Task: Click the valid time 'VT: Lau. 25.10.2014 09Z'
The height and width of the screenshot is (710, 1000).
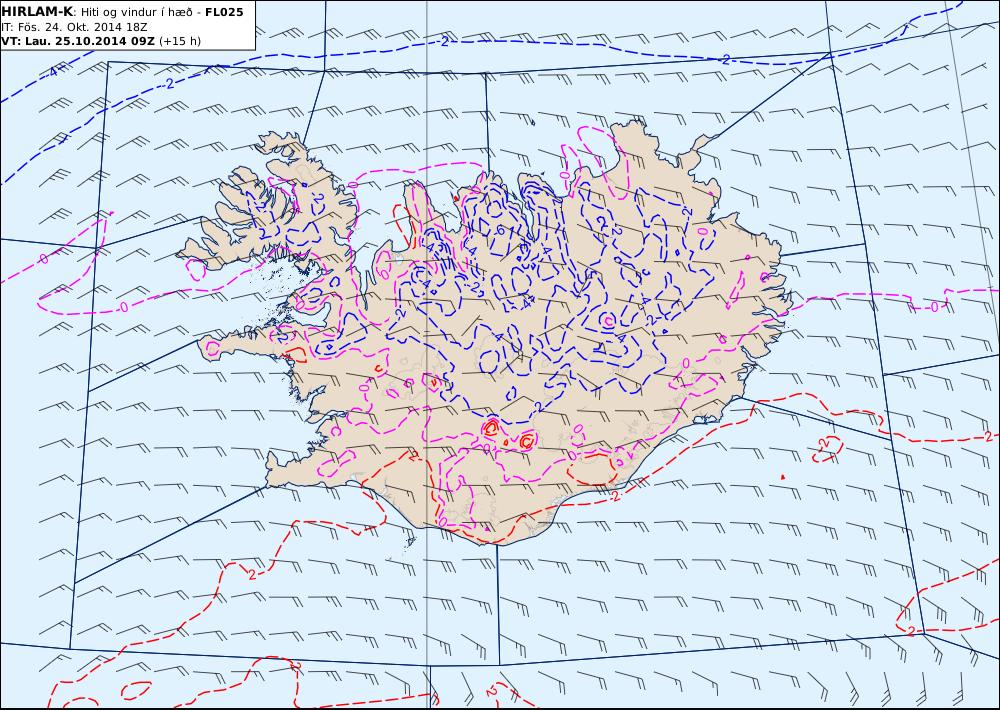Action: click(x=78, y=41)
